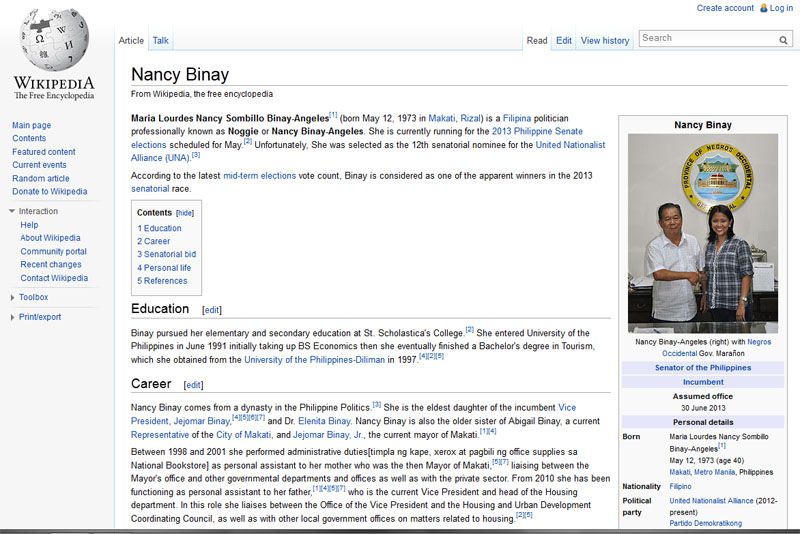
Task: Open the Elenita Binay link
Action: pyautogui.click(x=324, y=421)
